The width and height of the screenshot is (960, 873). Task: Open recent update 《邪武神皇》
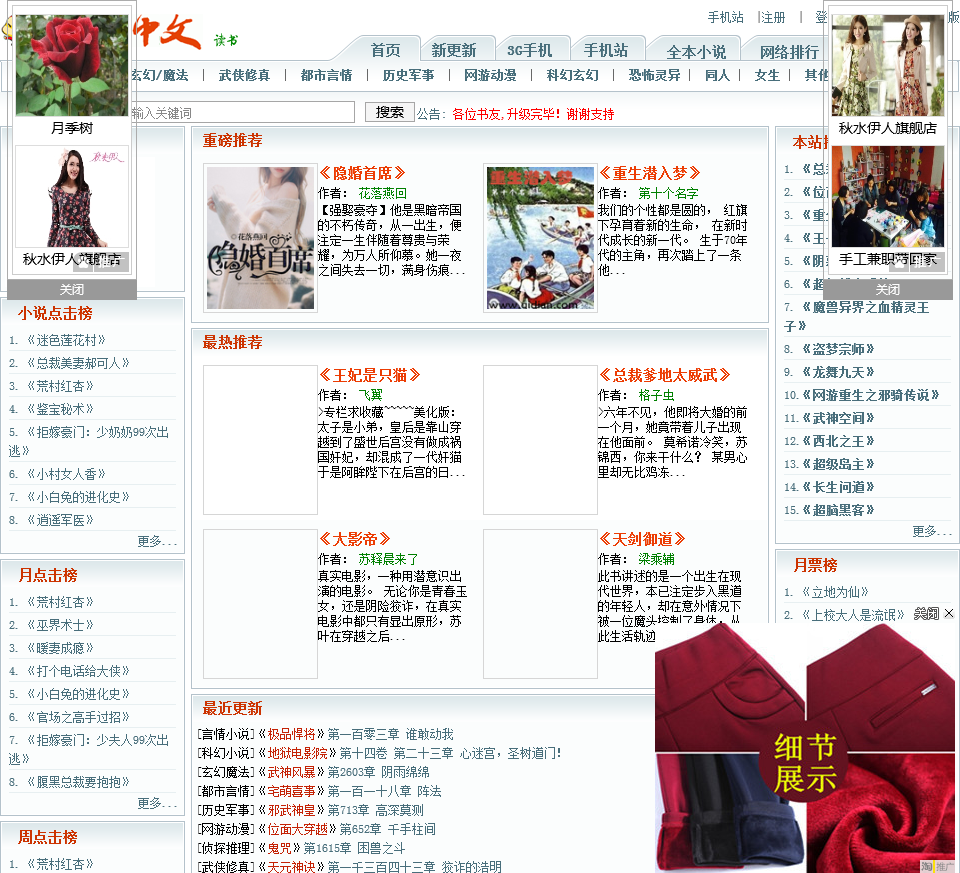[x=291, y=810]
